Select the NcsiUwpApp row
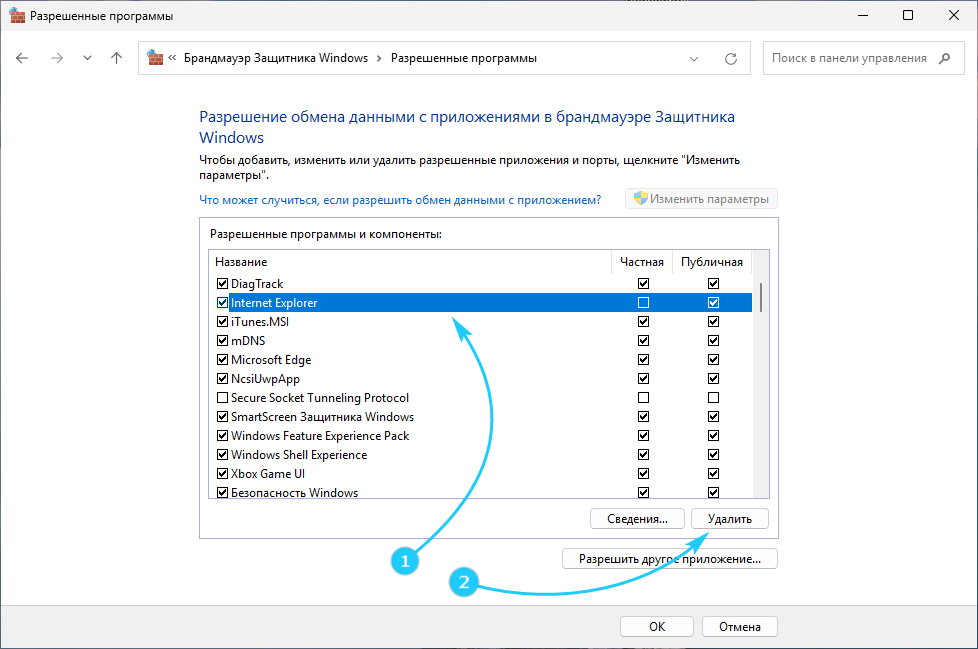978x649 pixels. 481,378
